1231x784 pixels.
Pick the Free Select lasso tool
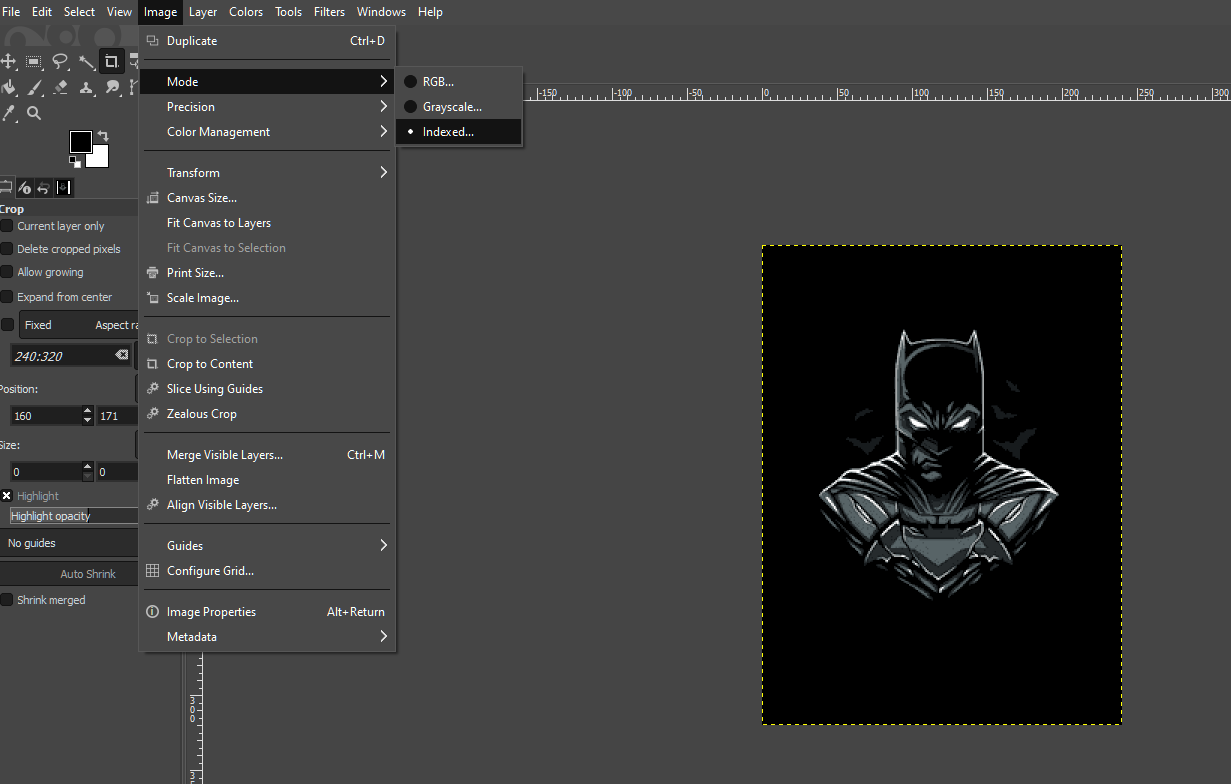point(59,61)
